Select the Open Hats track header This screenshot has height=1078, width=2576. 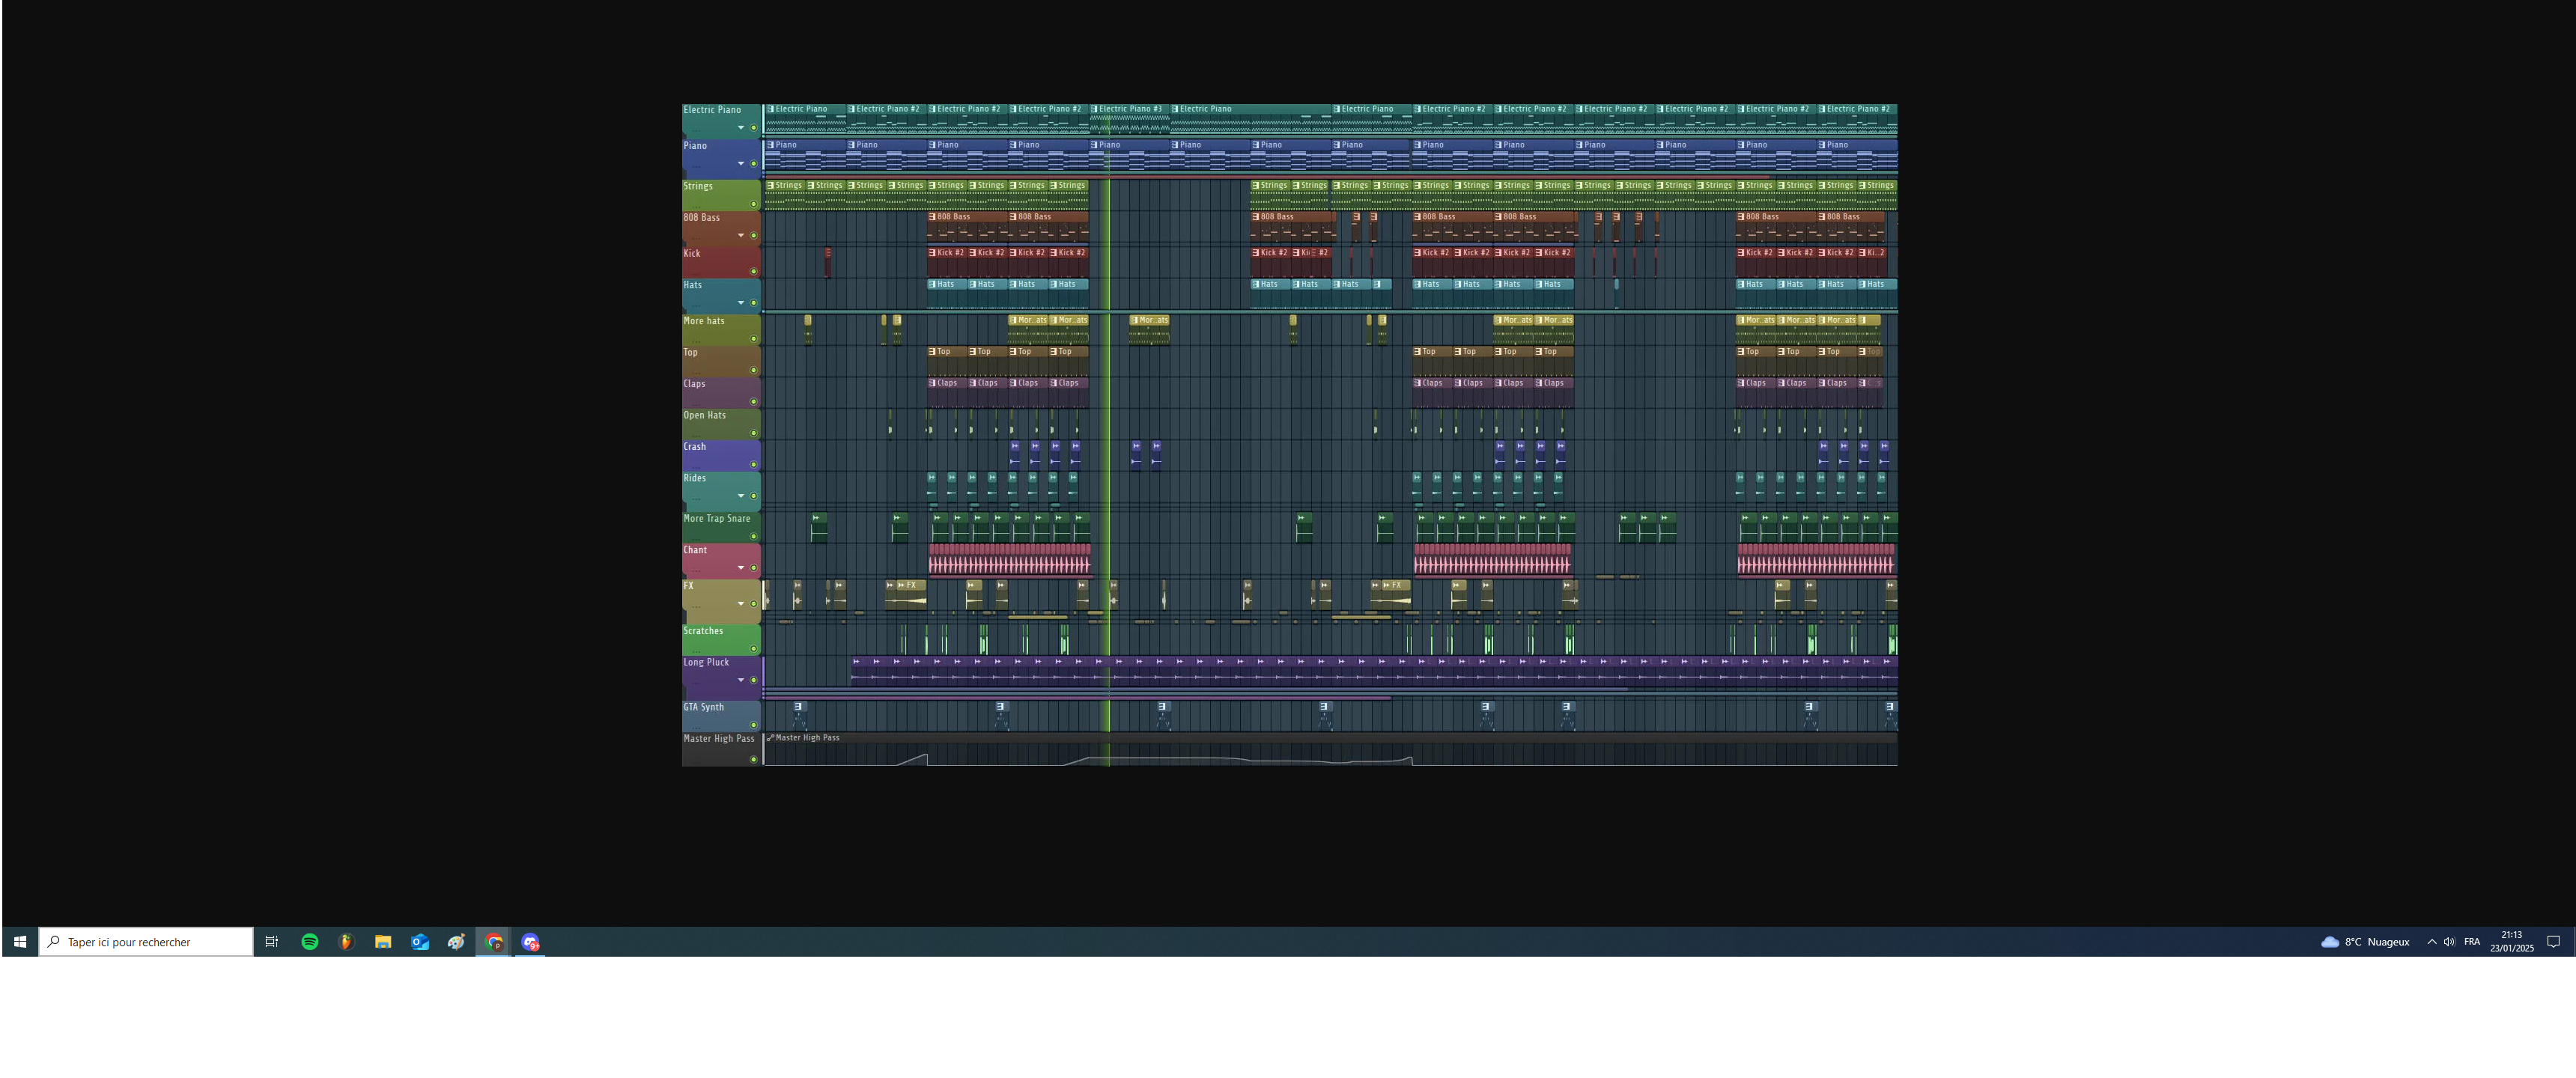(x=721, y=424)
